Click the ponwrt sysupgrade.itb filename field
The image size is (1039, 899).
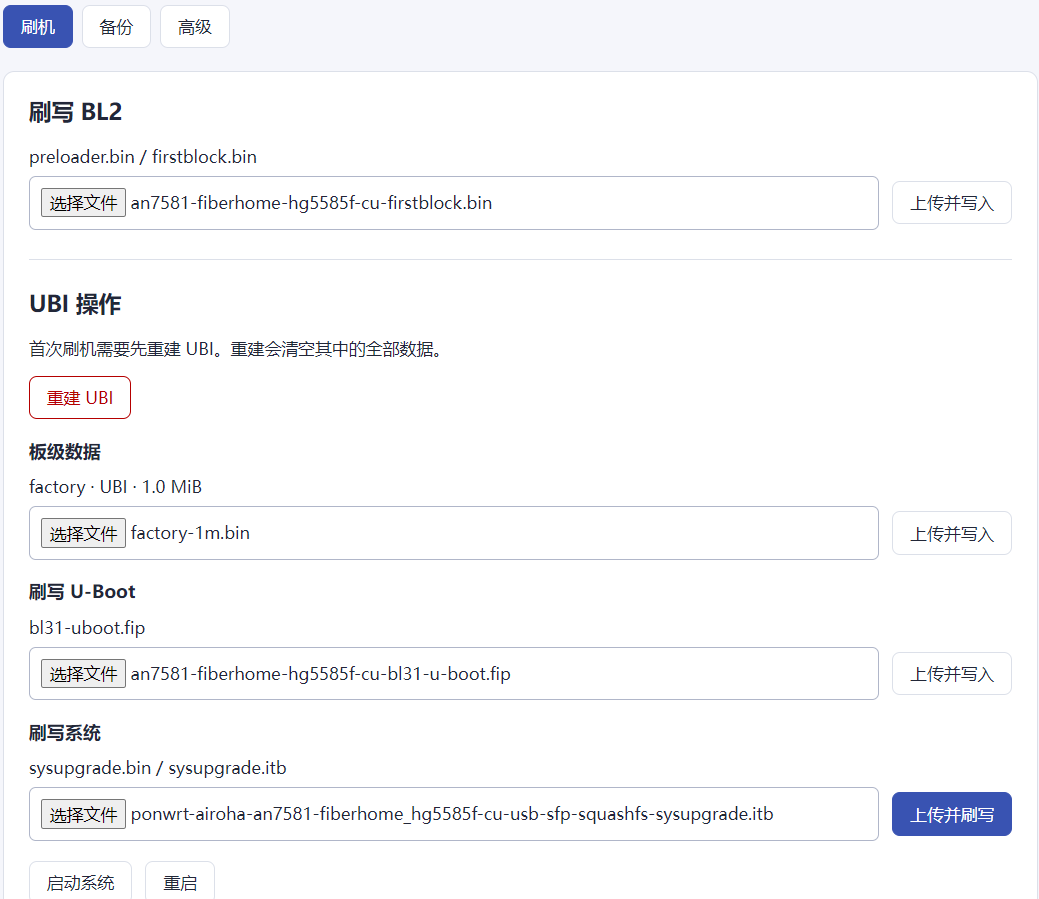click(452, 814)
